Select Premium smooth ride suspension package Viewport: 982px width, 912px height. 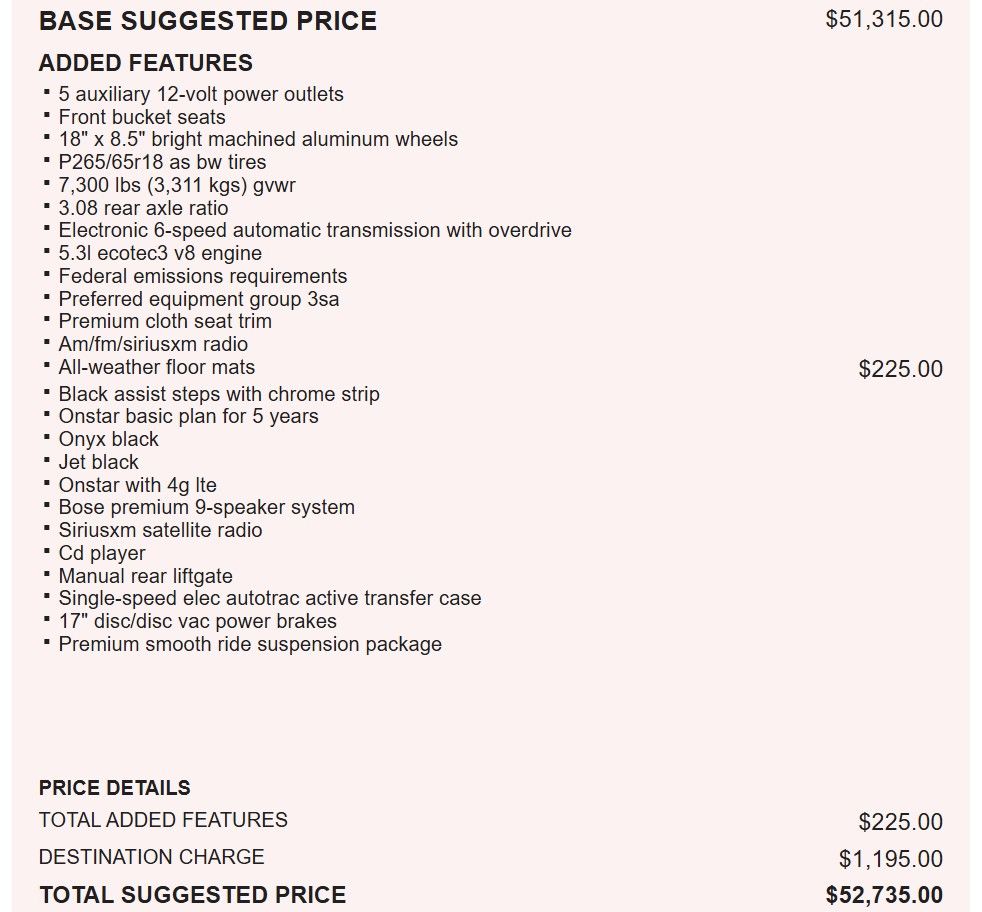click(250, 644)
